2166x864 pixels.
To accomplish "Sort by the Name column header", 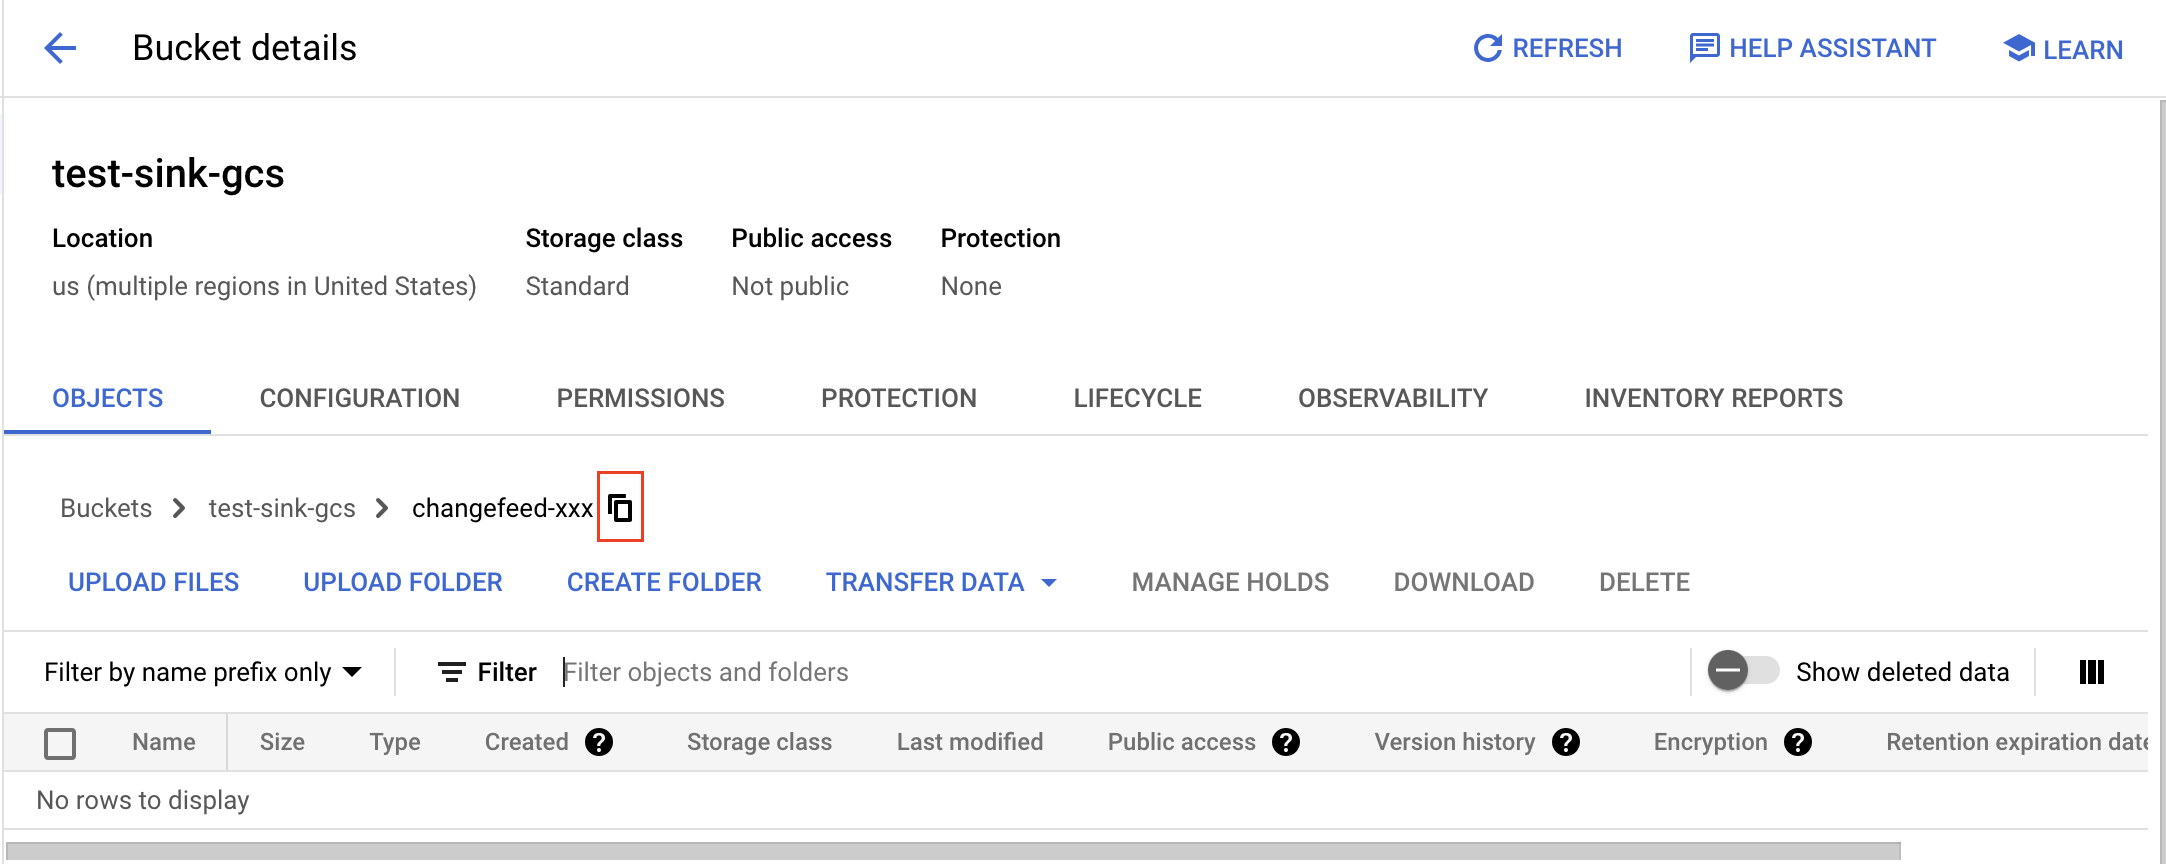I will point(164,742).
